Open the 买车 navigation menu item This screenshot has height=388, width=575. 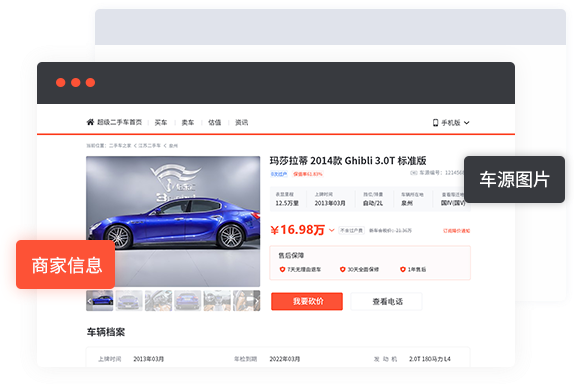tap(161, 122)
